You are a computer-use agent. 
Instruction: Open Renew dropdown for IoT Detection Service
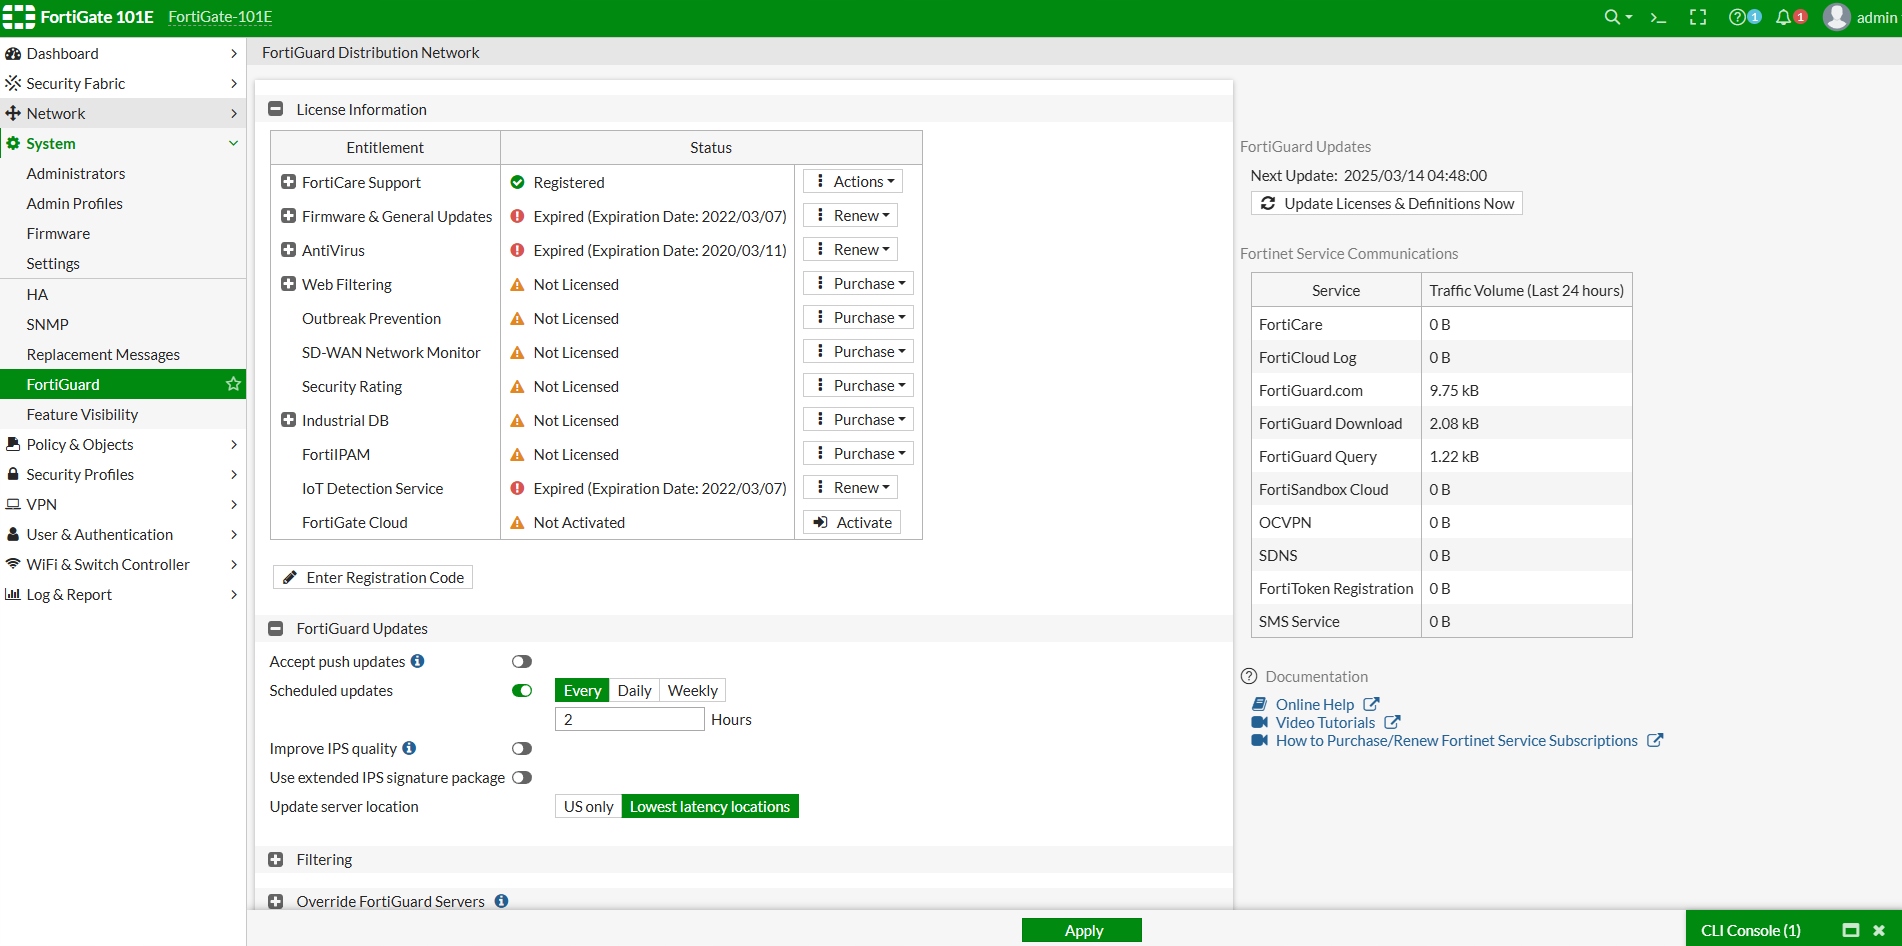pos(850,487)
